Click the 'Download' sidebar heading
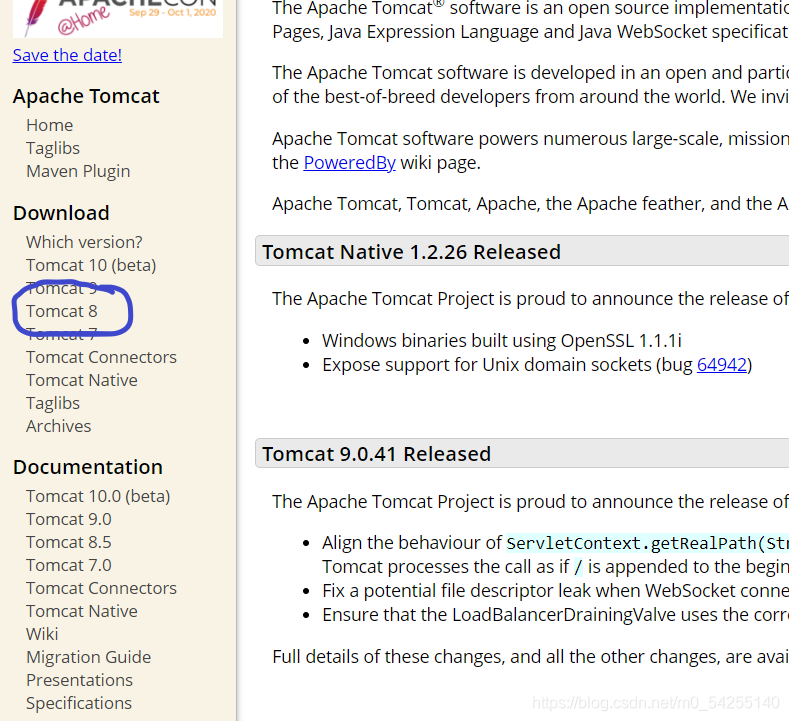Screen dimensions: 789x721 click(x=61, y=213)
